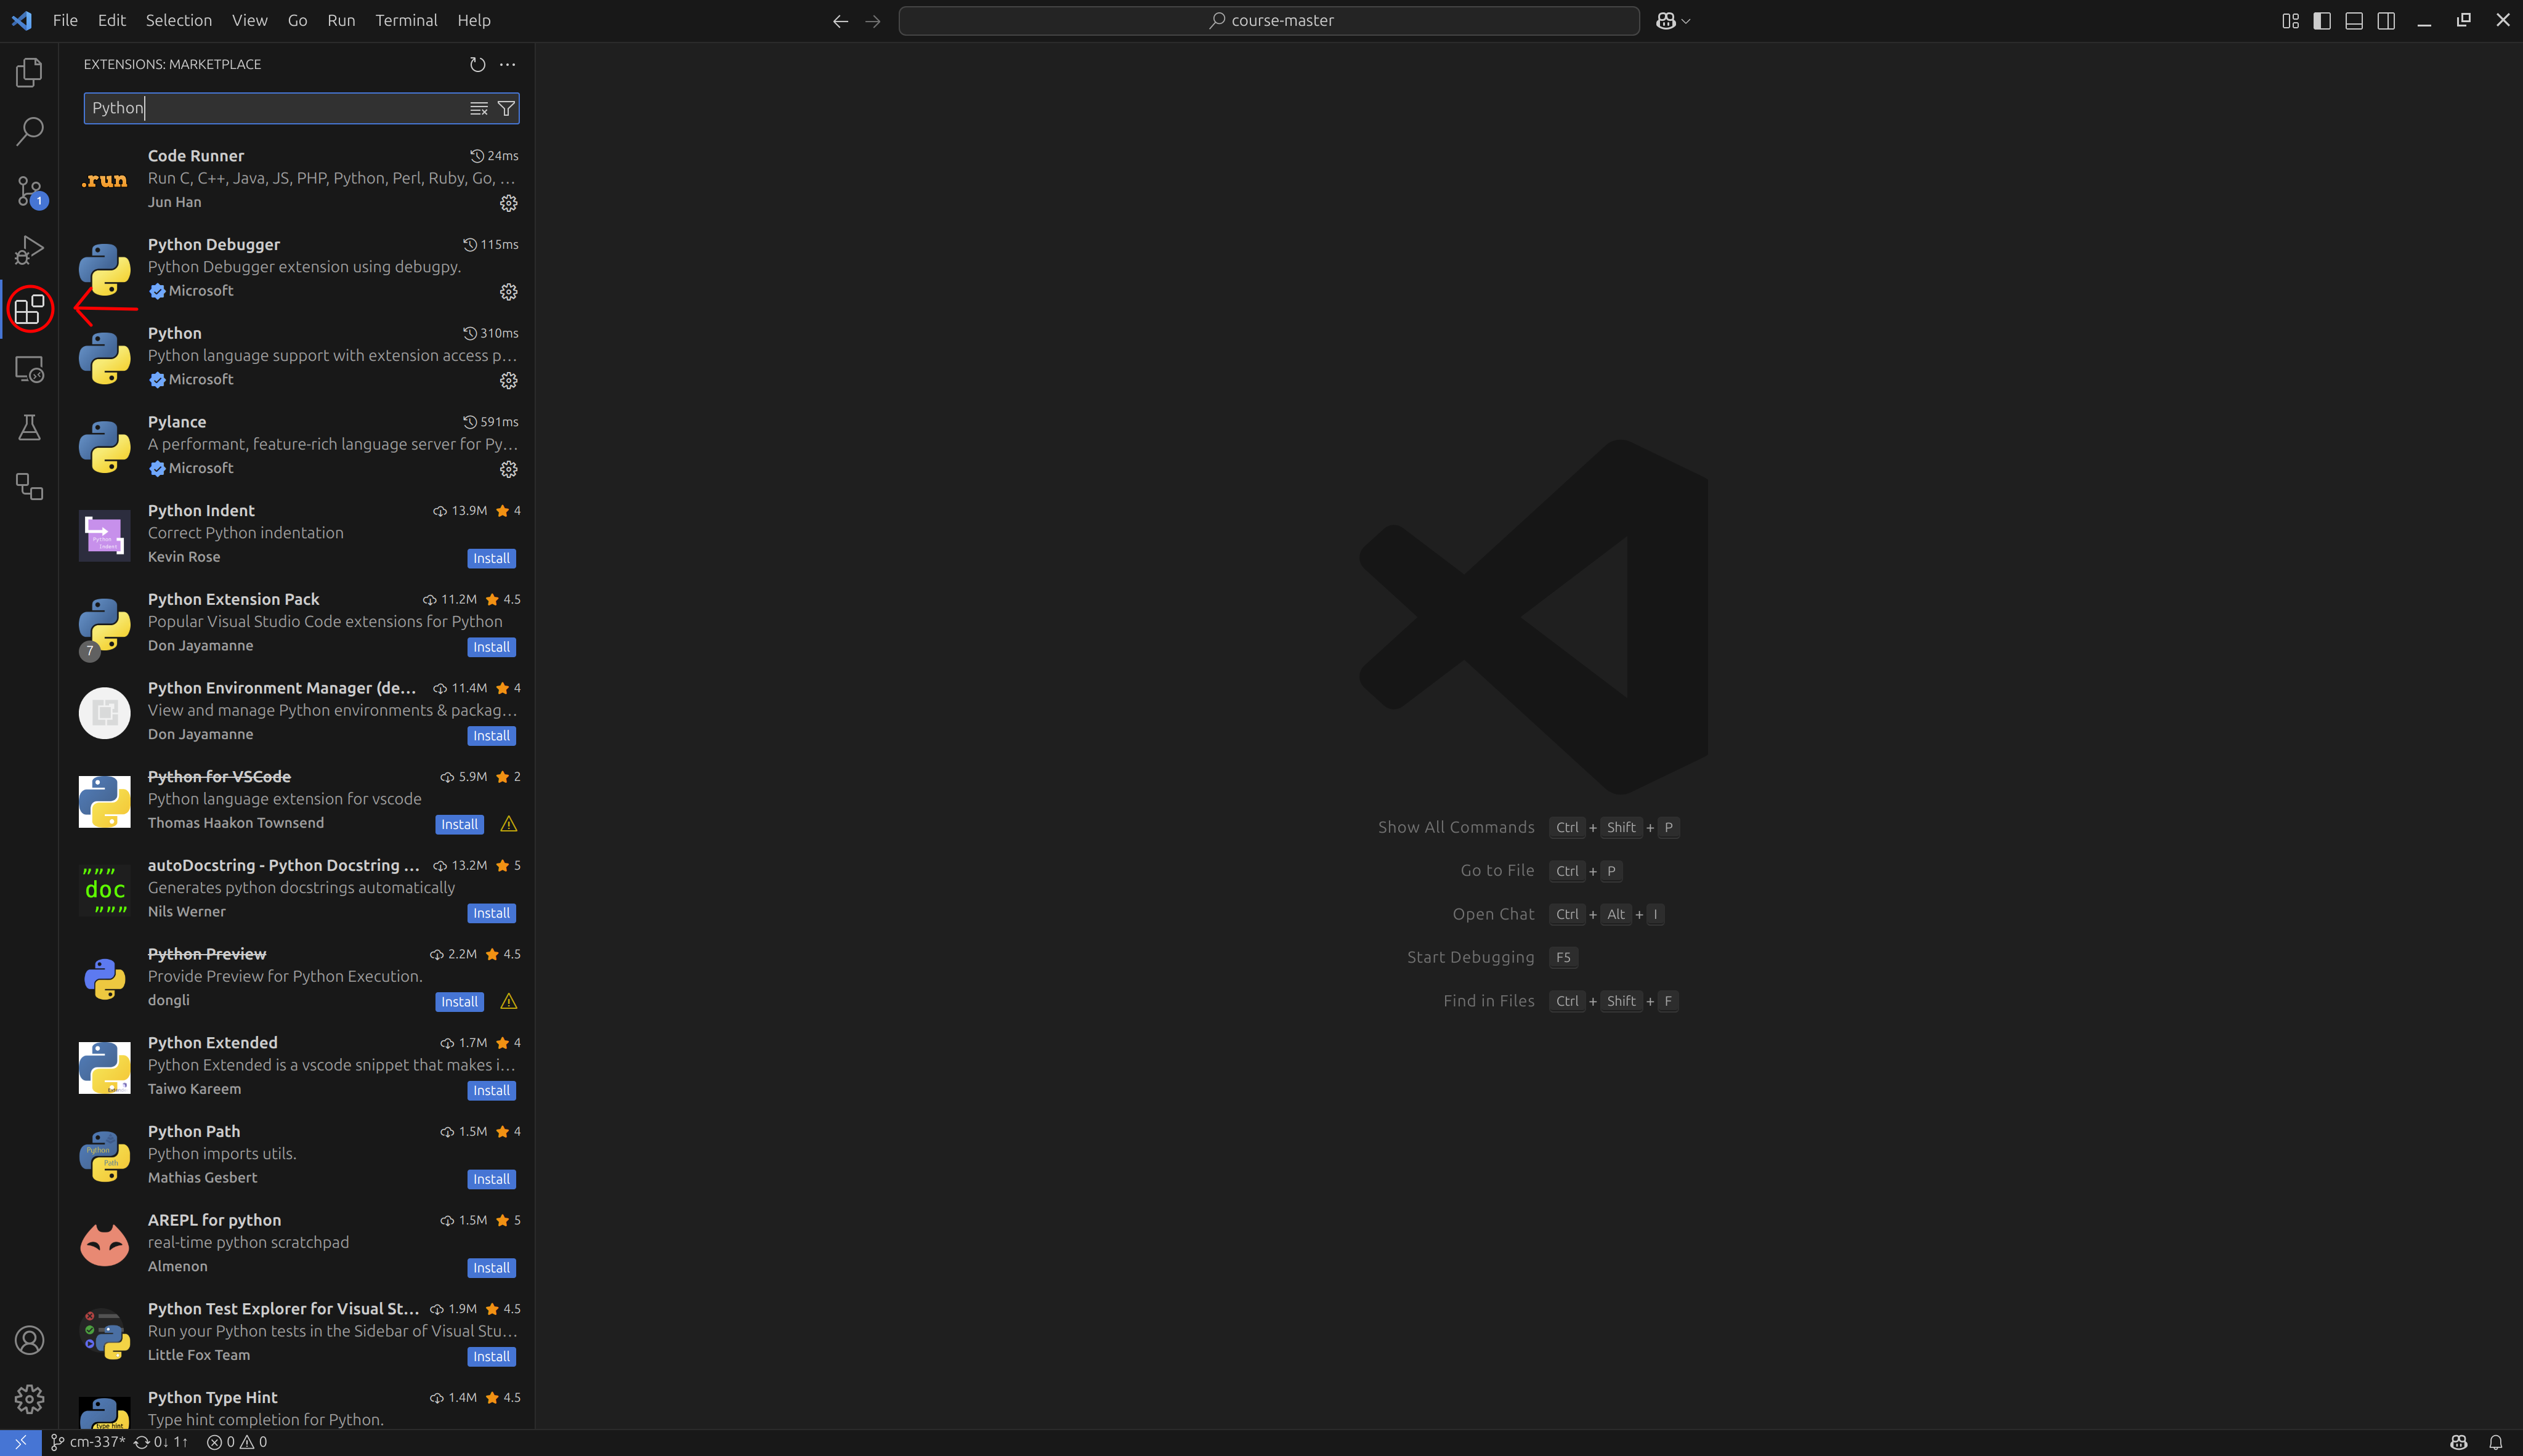This screenshot has width=2523, height=1456.
Task: Open the Terminal menu
Action: click(x=406, y=20)
